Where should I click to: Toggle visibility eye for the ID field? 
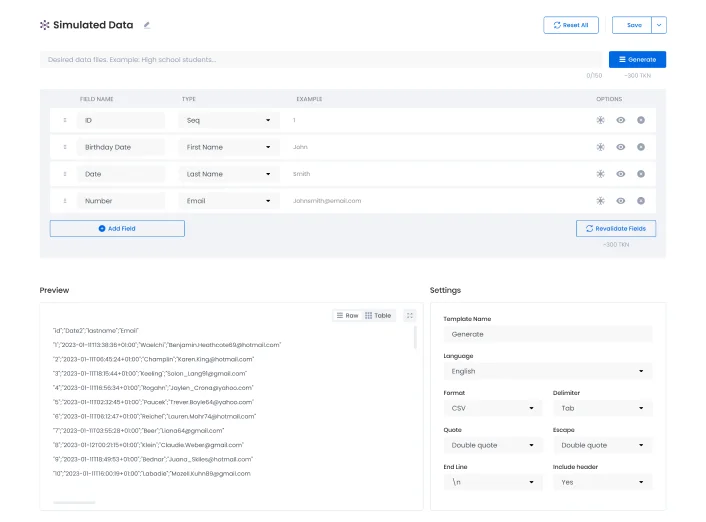tap(620, 120)
